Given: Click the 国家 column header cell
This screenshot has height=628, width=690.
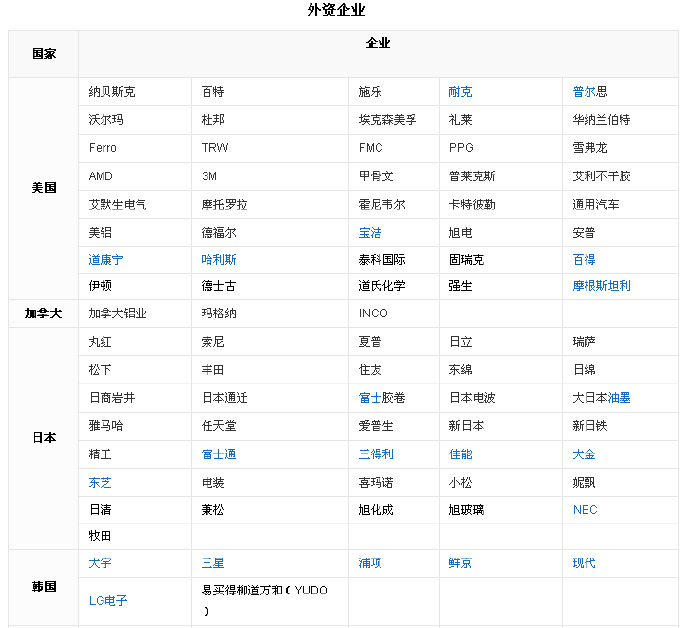Looking at the screenshot, I should pyautogui.click(x=44, y=53).
